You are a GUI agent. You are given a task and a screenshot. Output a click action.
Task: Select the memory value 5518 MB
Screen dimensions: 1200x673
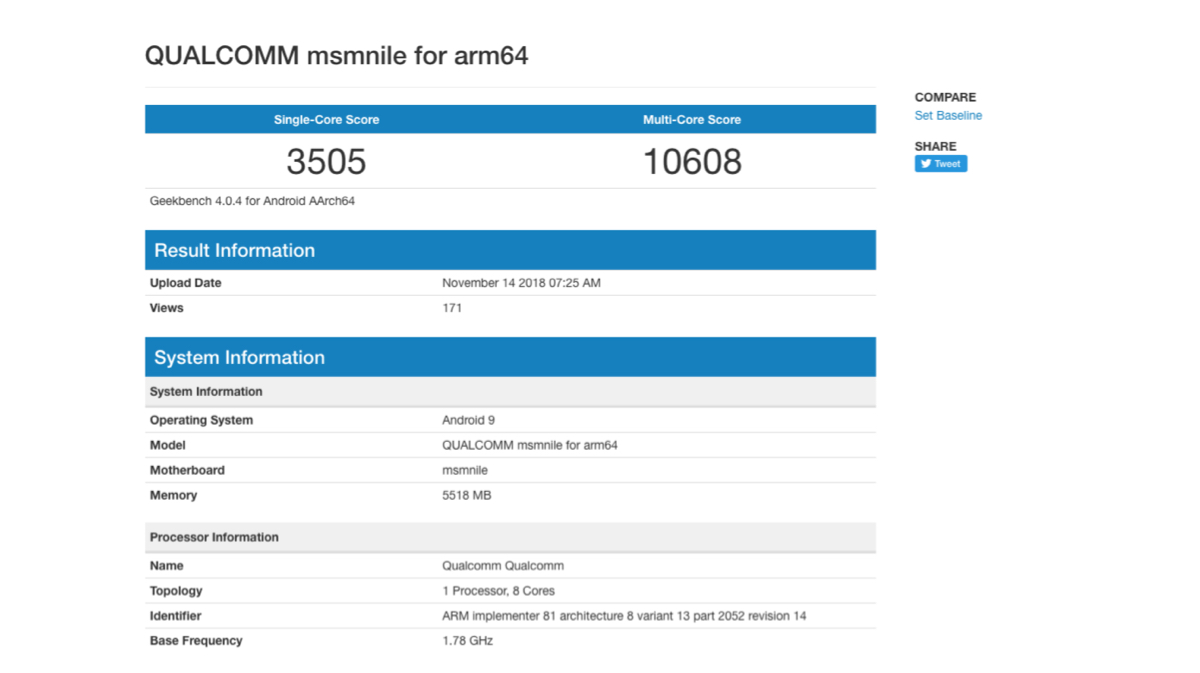click(466, 495)
